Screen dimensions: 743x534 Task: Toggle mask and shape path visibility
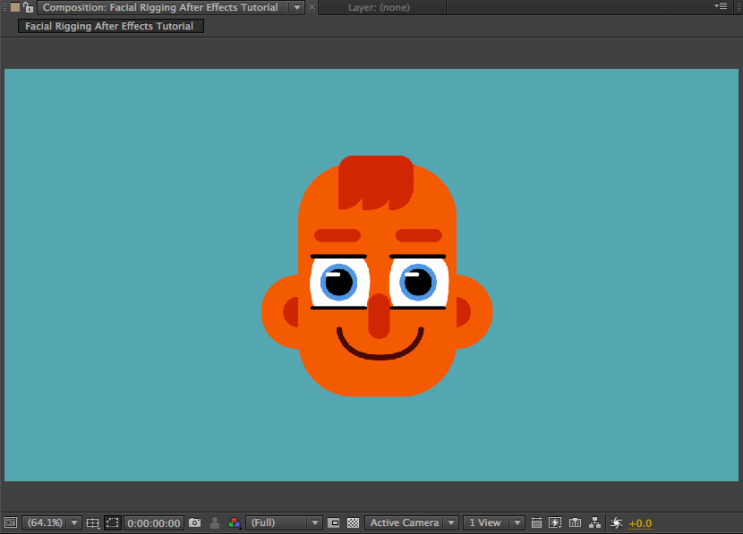(112, 523)
